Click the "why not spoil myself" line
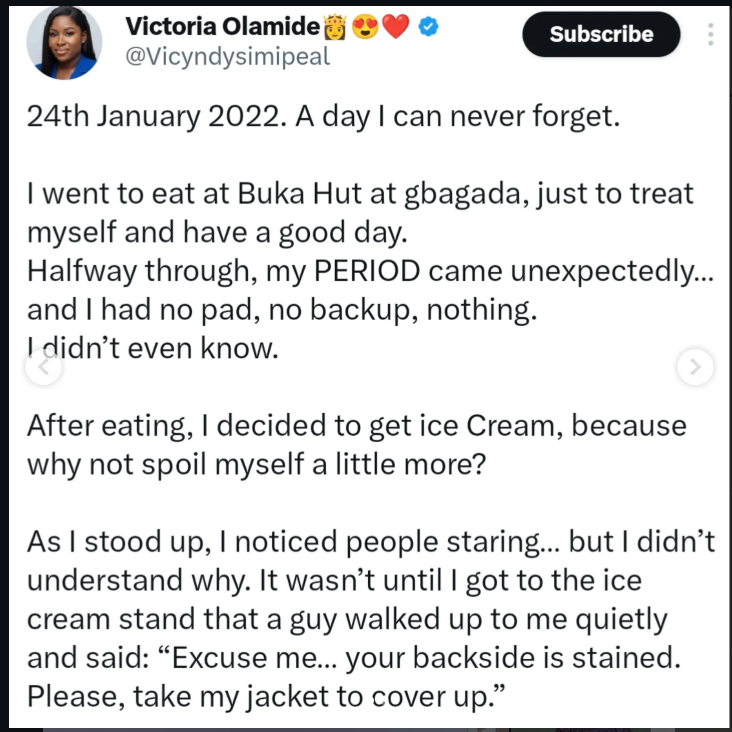 [x=256, y=463]
